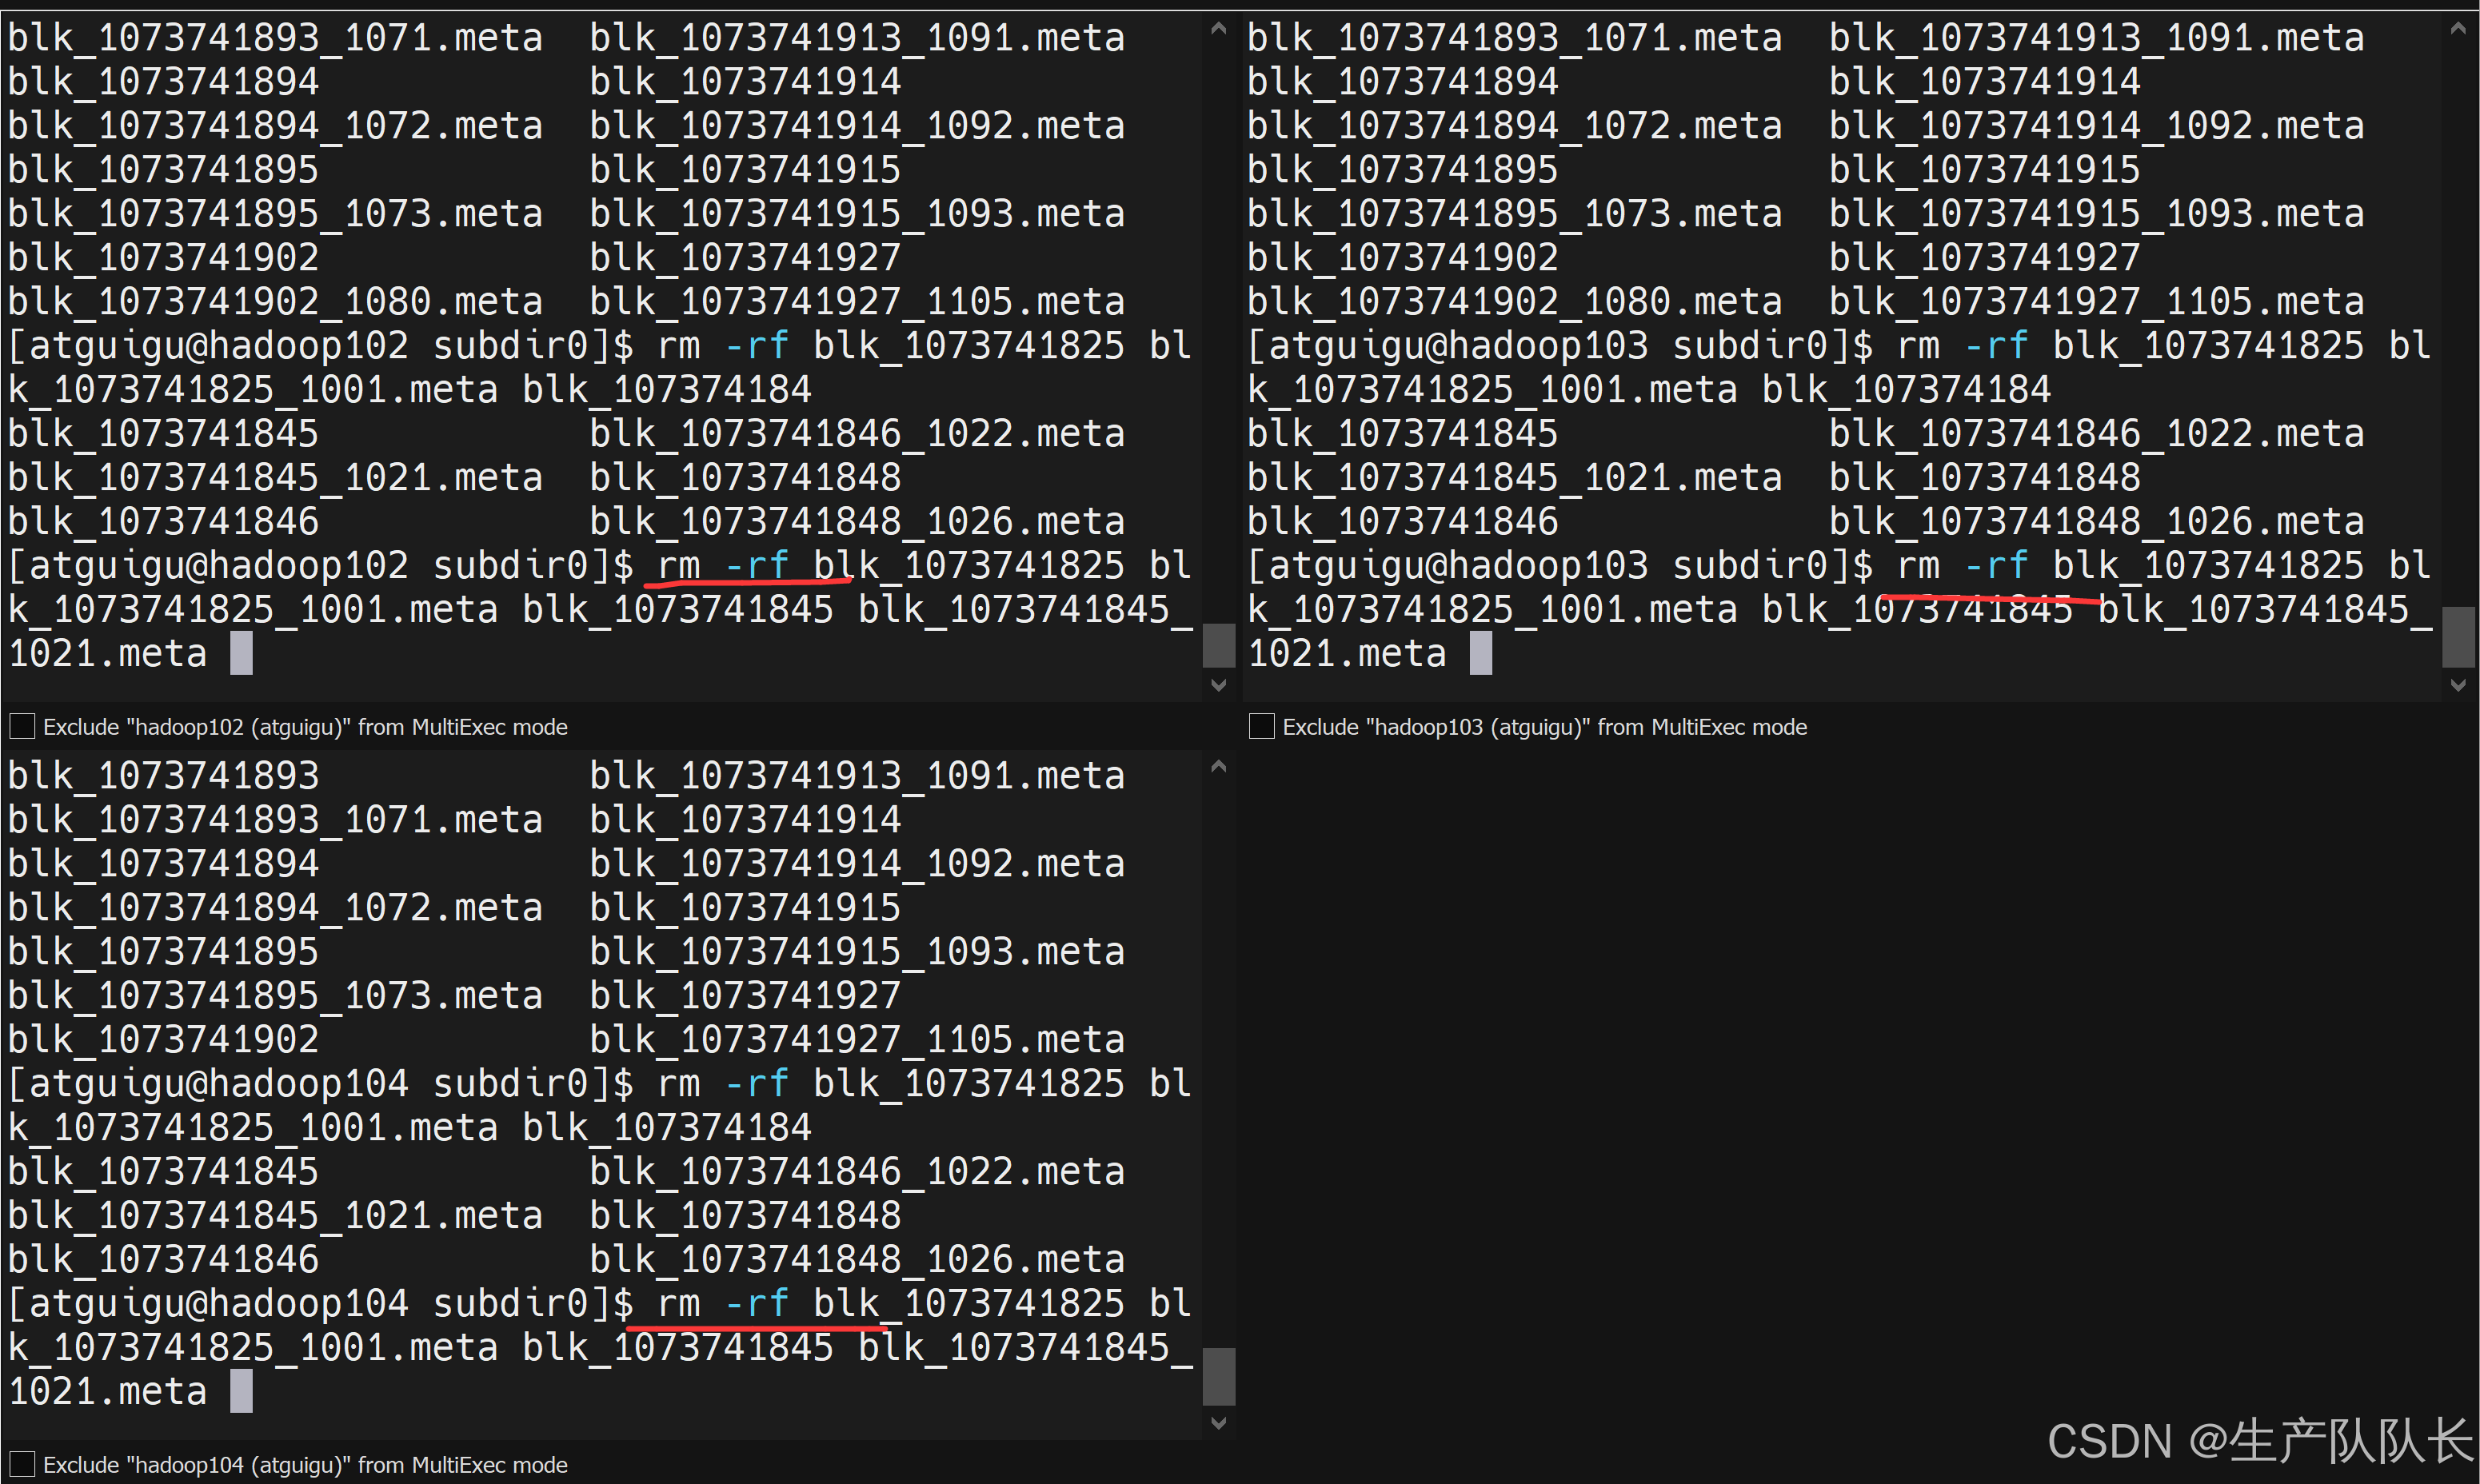
Task: Tick the Exclude "hadoop102 (atguigu)" from MultiExec checkbox
Action: click(x=22, y=727)
